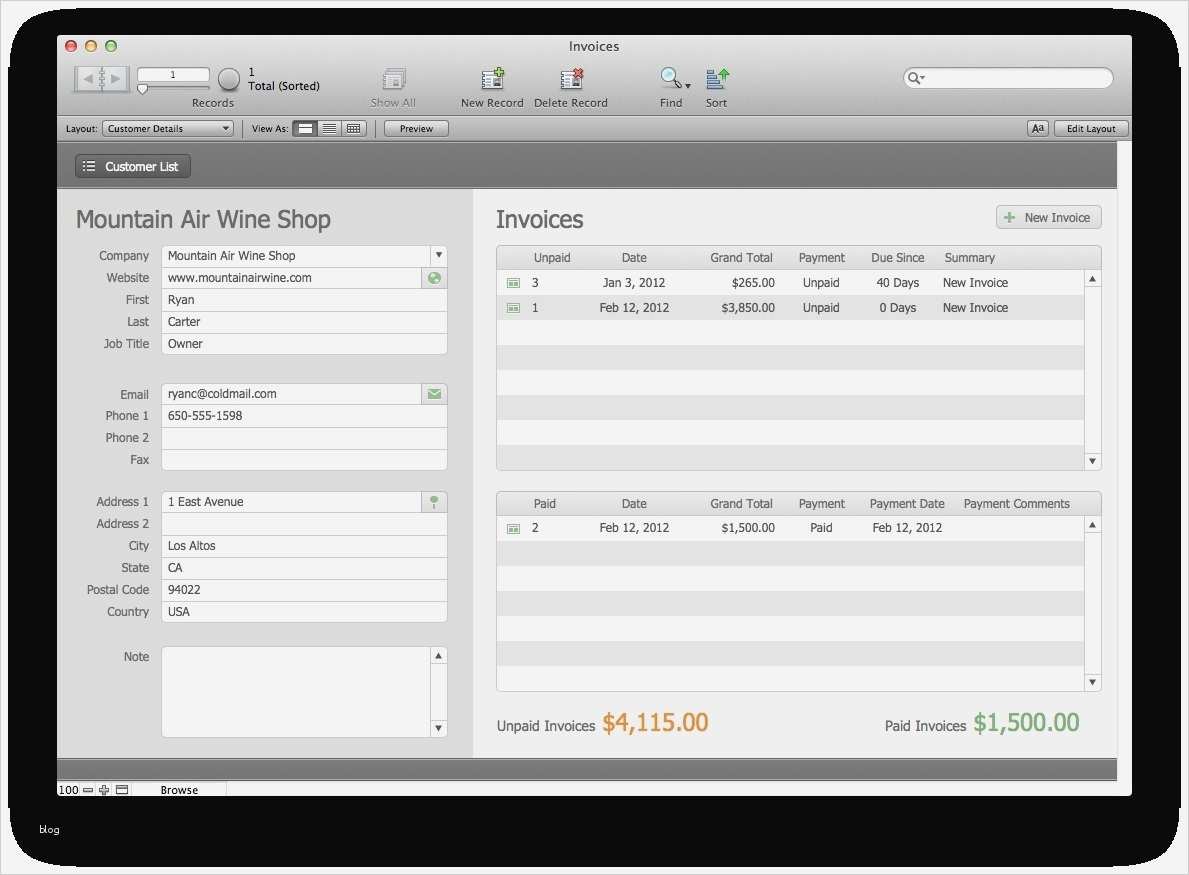Click the email field ryanc@coldmail.com
The width and height of the screenshot is (1189, 875).
pos(292,394)
